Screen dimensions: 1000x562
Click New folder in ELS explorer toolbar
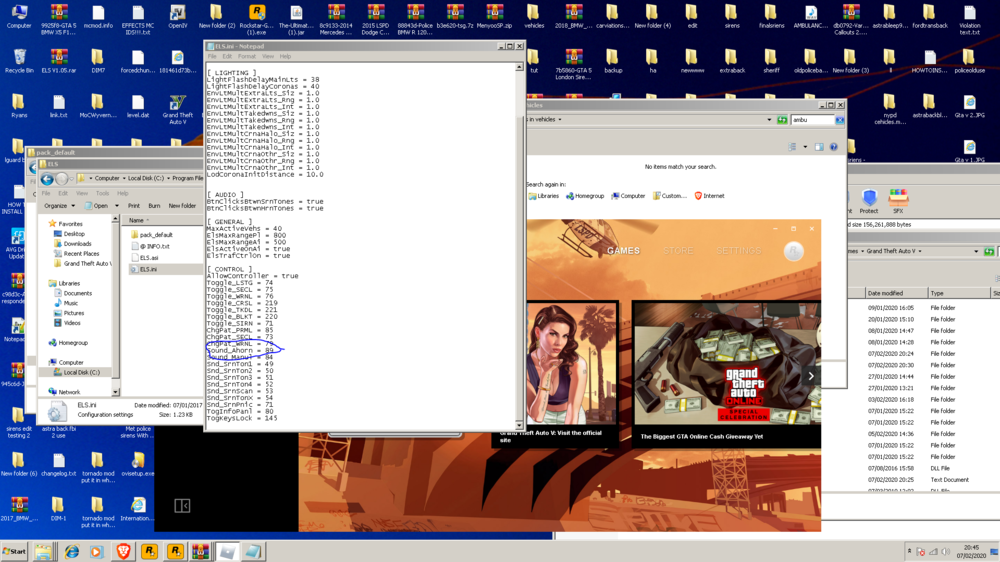pyautogui.click(x=182, y=206)
